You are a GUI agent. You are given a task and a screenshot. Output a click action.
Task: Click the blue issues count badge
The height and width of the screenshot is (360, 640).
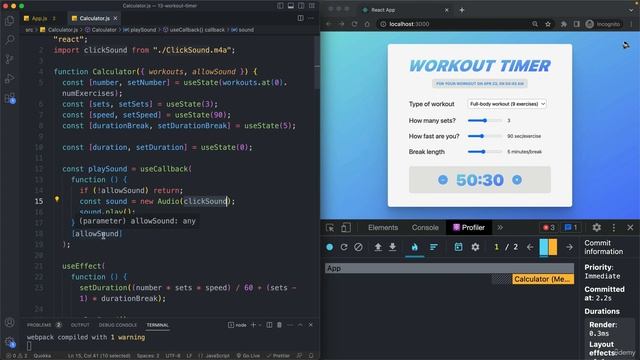[x=571, y=227]
